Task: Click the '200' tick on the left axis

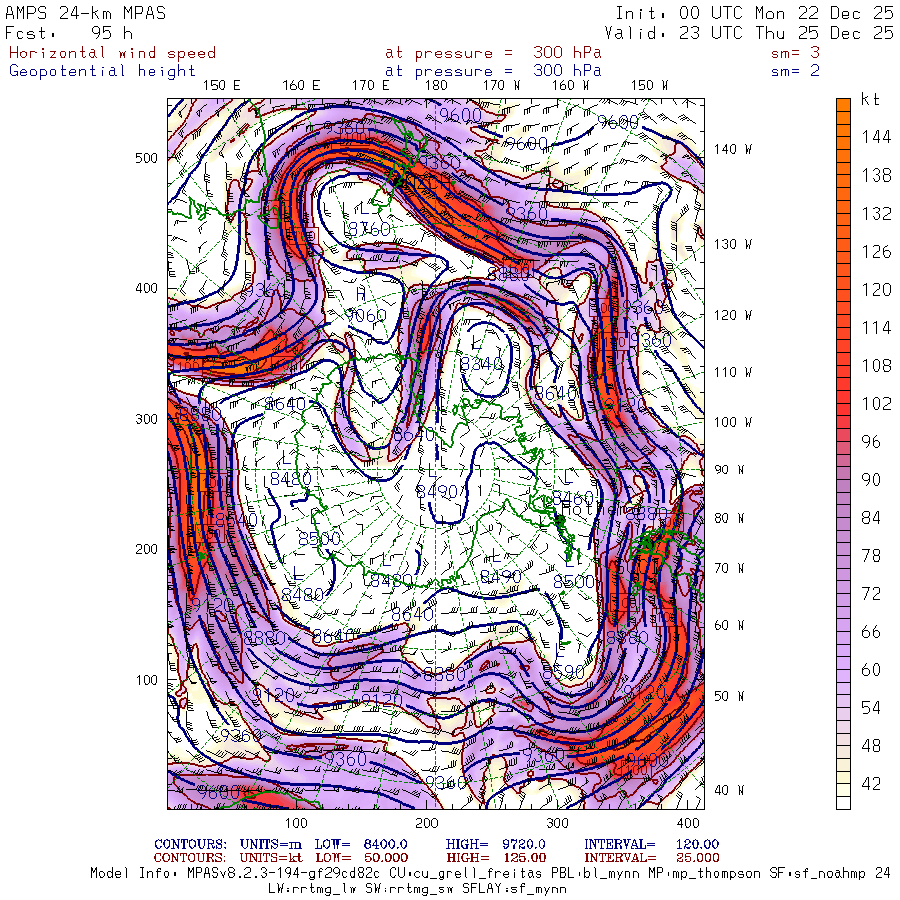Action: point(146,549)
